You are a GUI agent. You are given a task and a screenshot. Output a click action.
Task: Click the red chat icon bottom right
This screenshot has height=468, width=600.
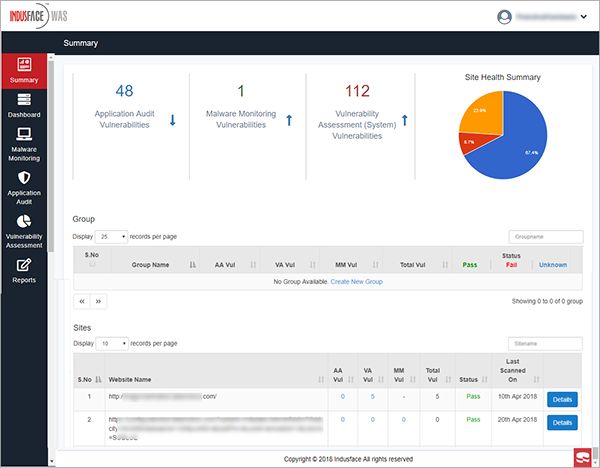point(582,456)
